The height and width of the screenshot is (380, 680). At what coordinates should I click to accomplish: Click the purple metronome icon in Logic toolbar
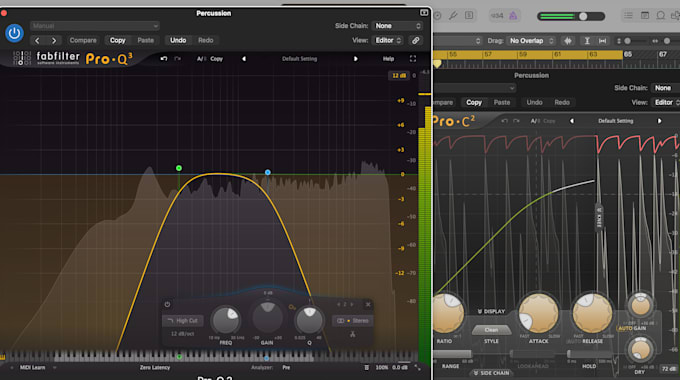[513, 16]
